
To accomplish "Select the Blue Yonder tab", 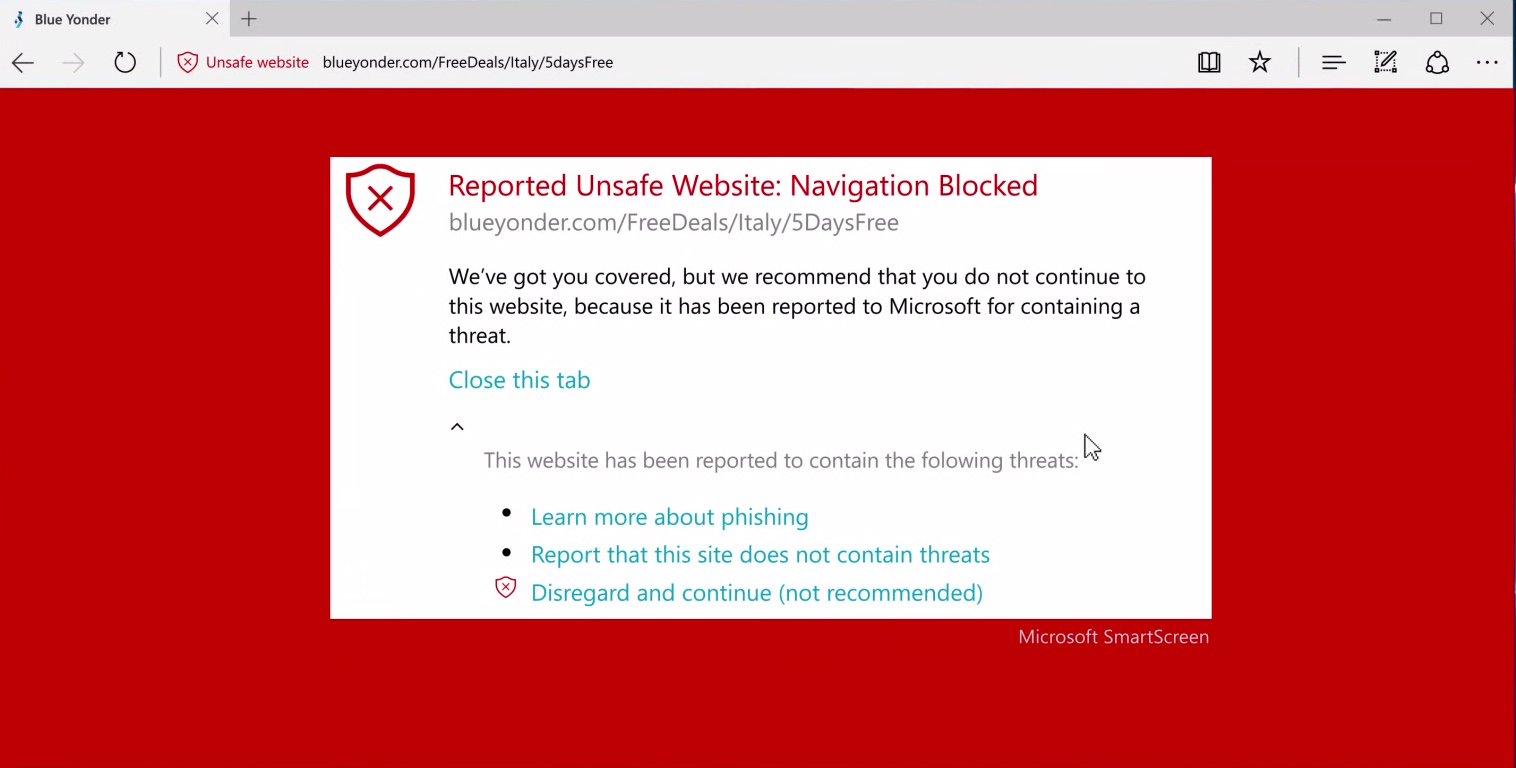I will pyautogui.click(x=114, y=19).
